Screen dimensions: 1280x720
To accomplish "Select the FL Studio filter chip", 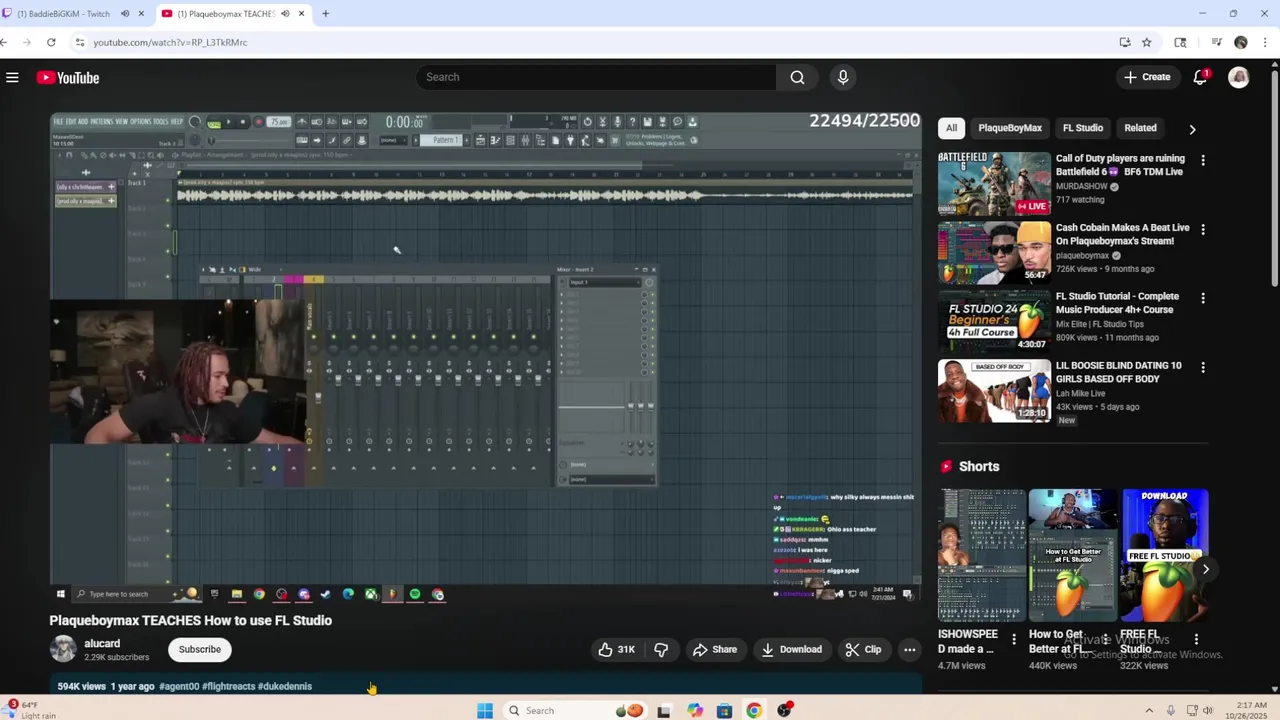I will click(1083, 128).
